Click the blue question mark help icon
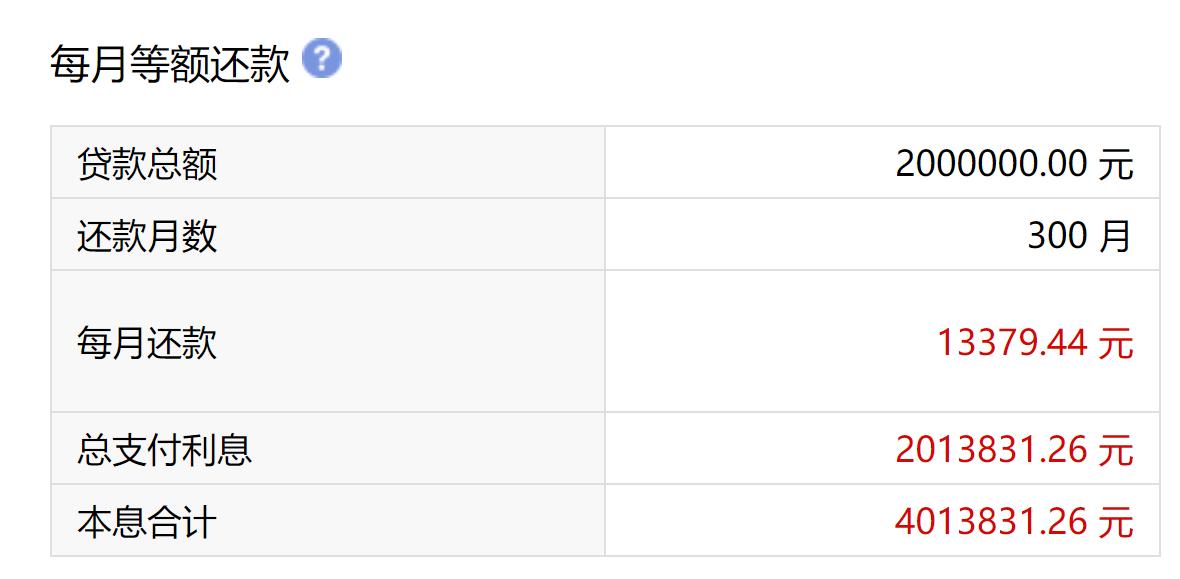1180x579 pixels. point(321,59)
